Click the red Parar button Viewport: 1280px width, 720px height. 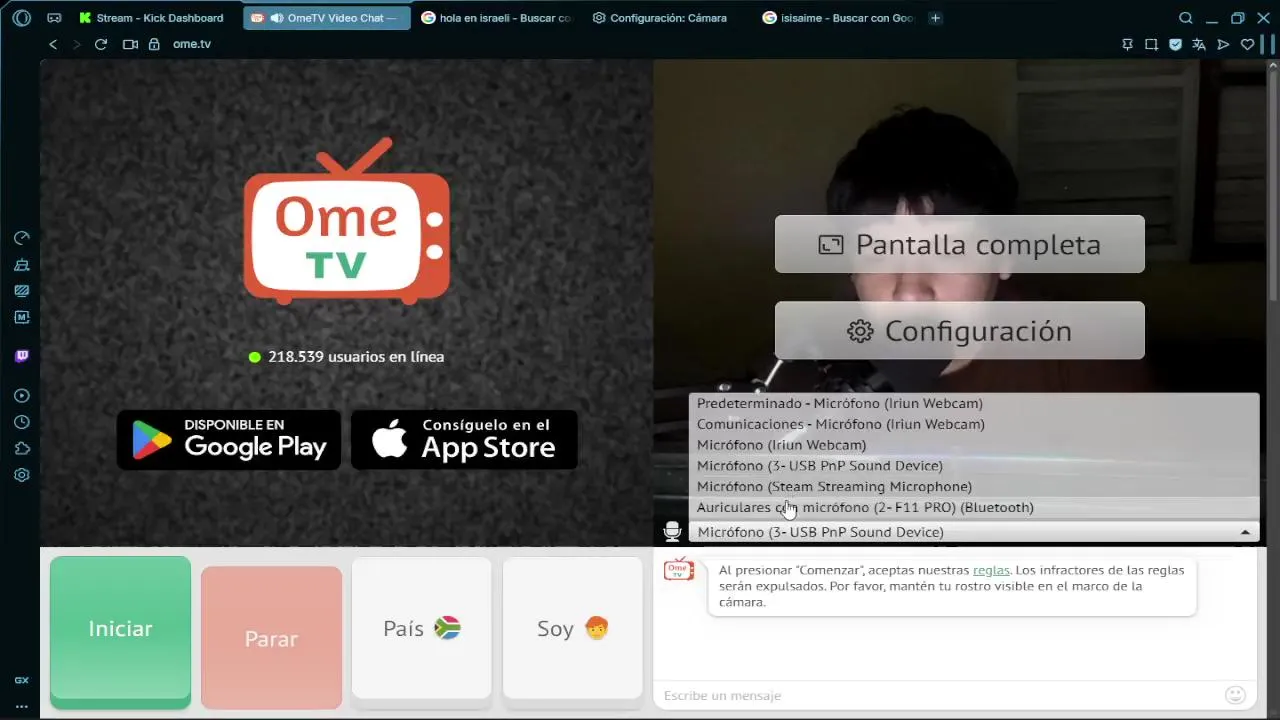pyautogui.click(x=271, y=638)
